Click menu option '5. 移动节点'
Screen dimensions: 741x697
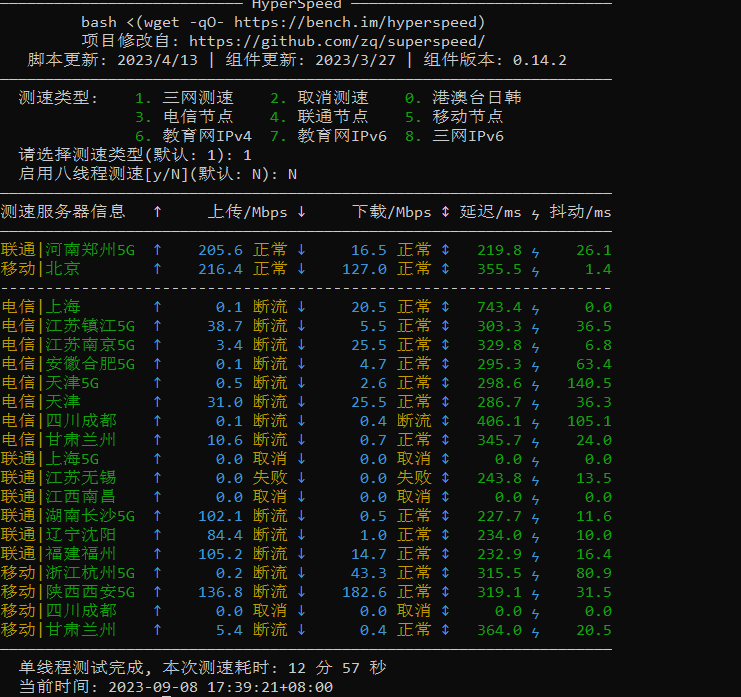pyautogui.click(x=454, y=117)
